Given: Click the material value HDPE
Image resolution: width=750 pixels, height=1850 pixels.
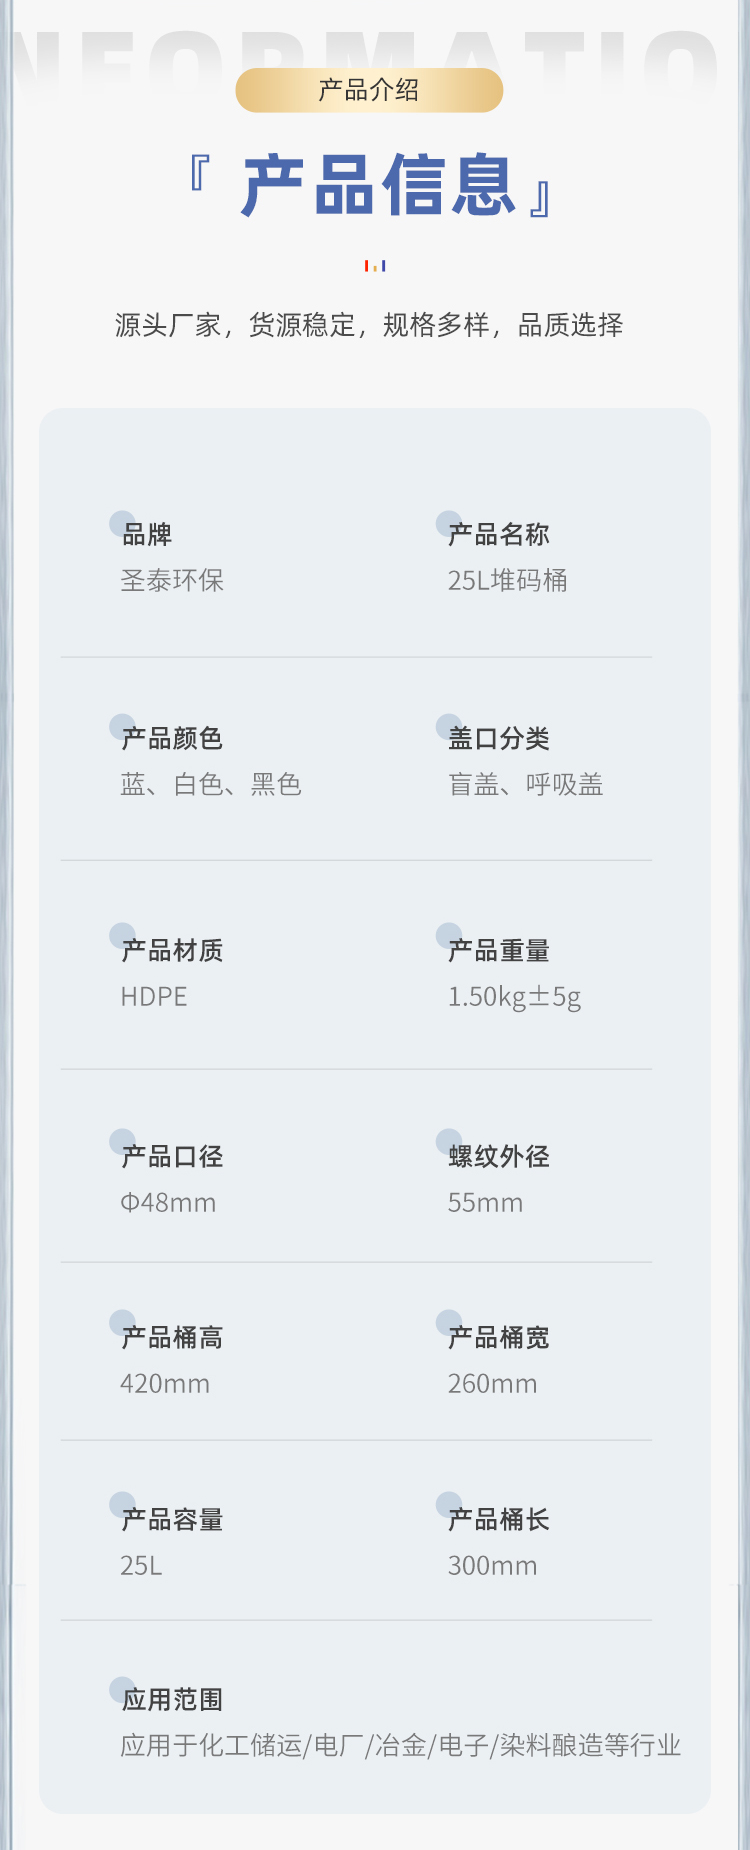Looking at the screenshot, I should pos(154,997).
